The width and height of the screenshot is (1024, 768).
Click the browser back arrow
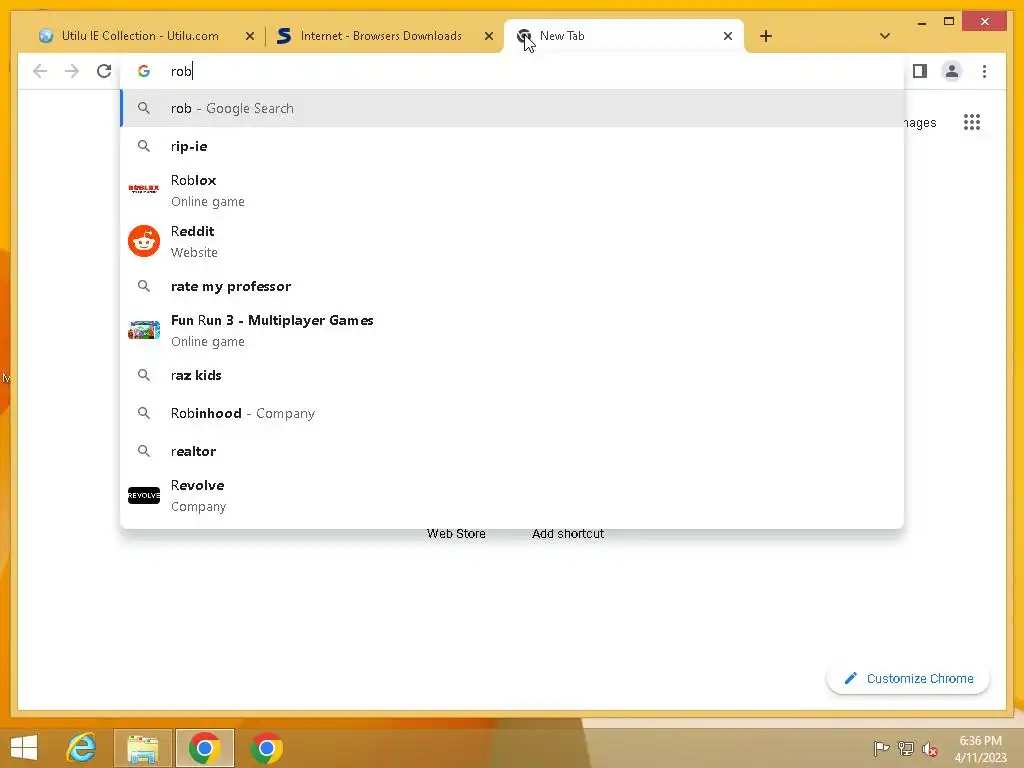coord(40,71)
